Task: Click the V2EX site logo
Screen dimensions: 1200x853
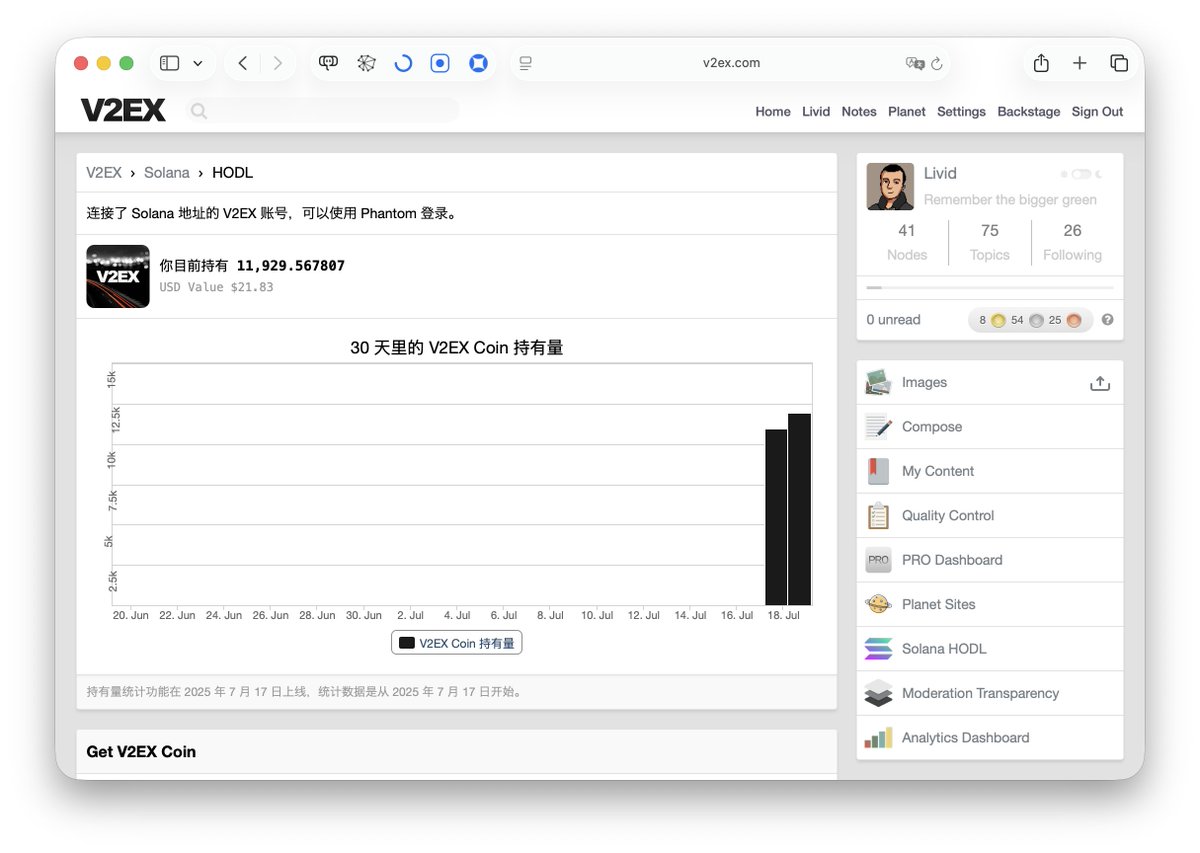Action: (123, 110)
